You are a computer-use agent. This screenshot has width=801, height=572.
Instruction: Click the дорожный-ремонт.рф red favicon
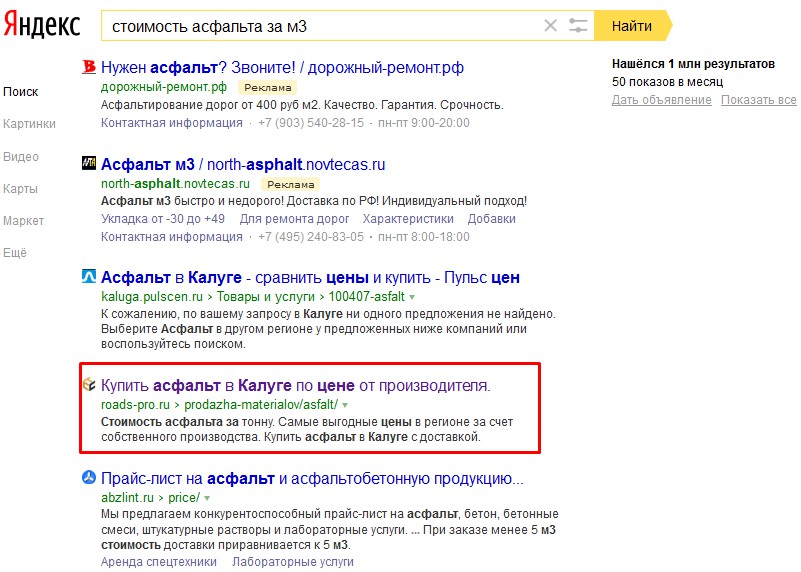pos(88,68)
